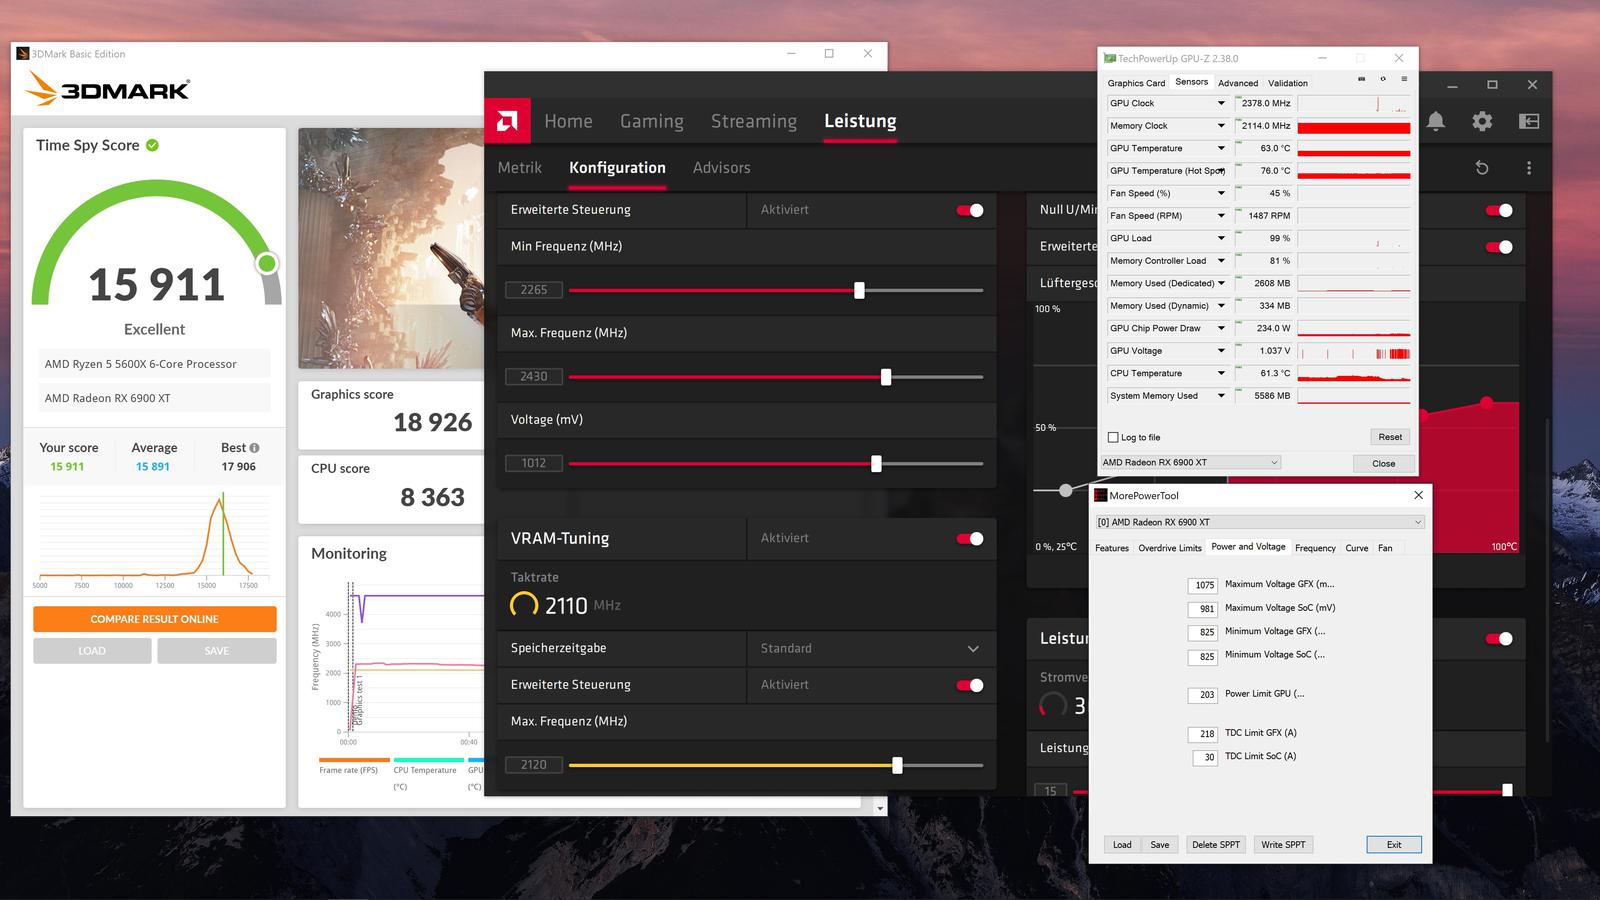1600x900 pixels.
Task: Click the power consumption gauge under Leistung
Action: pyautogui.click(x=1053, y=705)
